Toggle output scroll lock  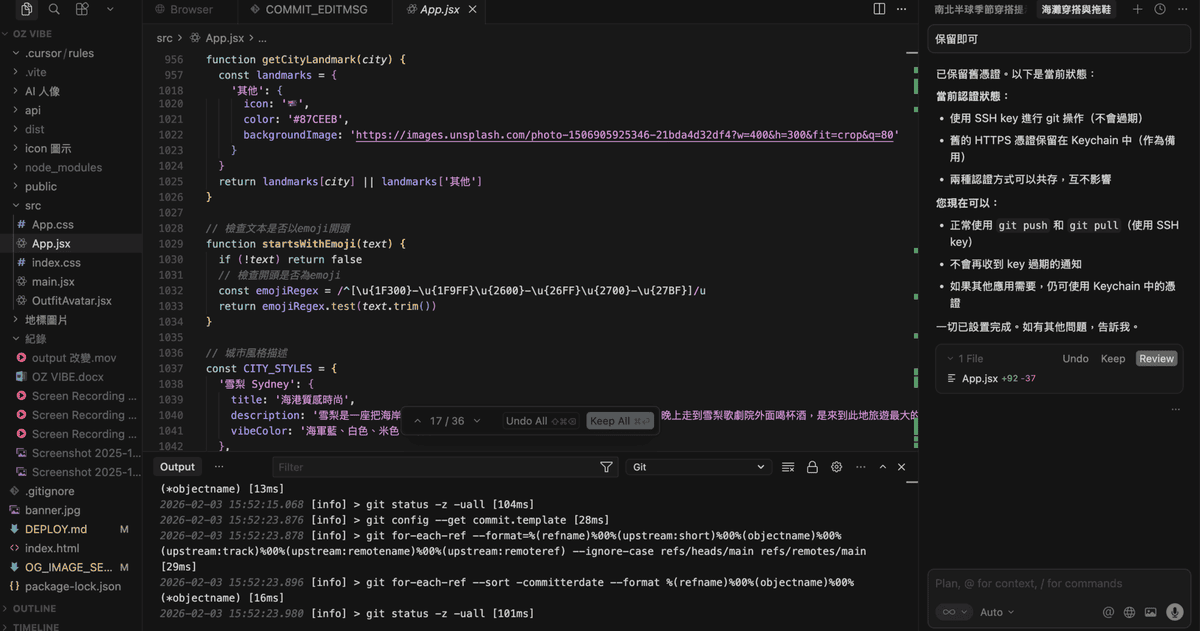point(812,467)
